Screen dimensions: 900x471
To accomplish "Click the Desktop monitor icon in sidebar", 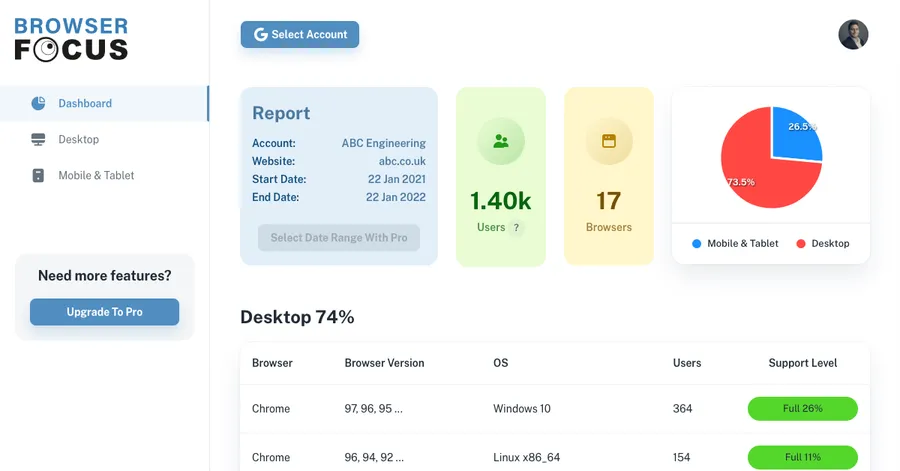I will pos(38,139).
